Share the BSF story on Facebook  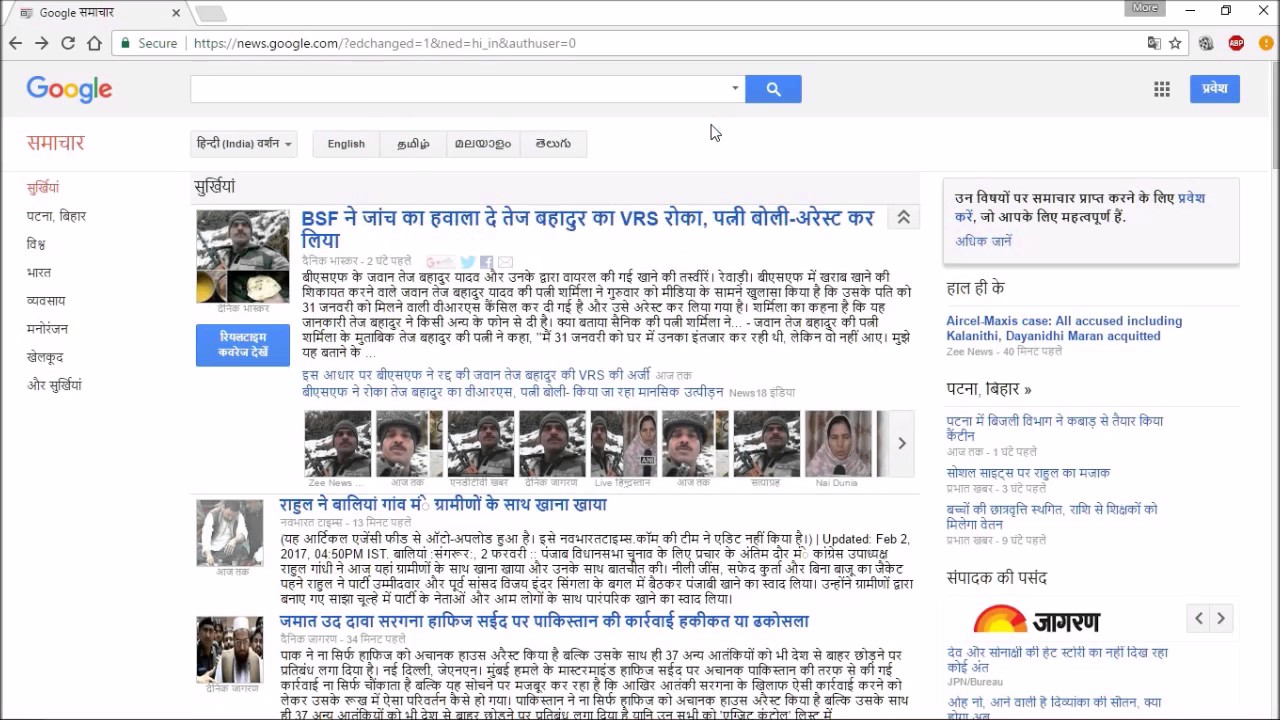[487, 262]
